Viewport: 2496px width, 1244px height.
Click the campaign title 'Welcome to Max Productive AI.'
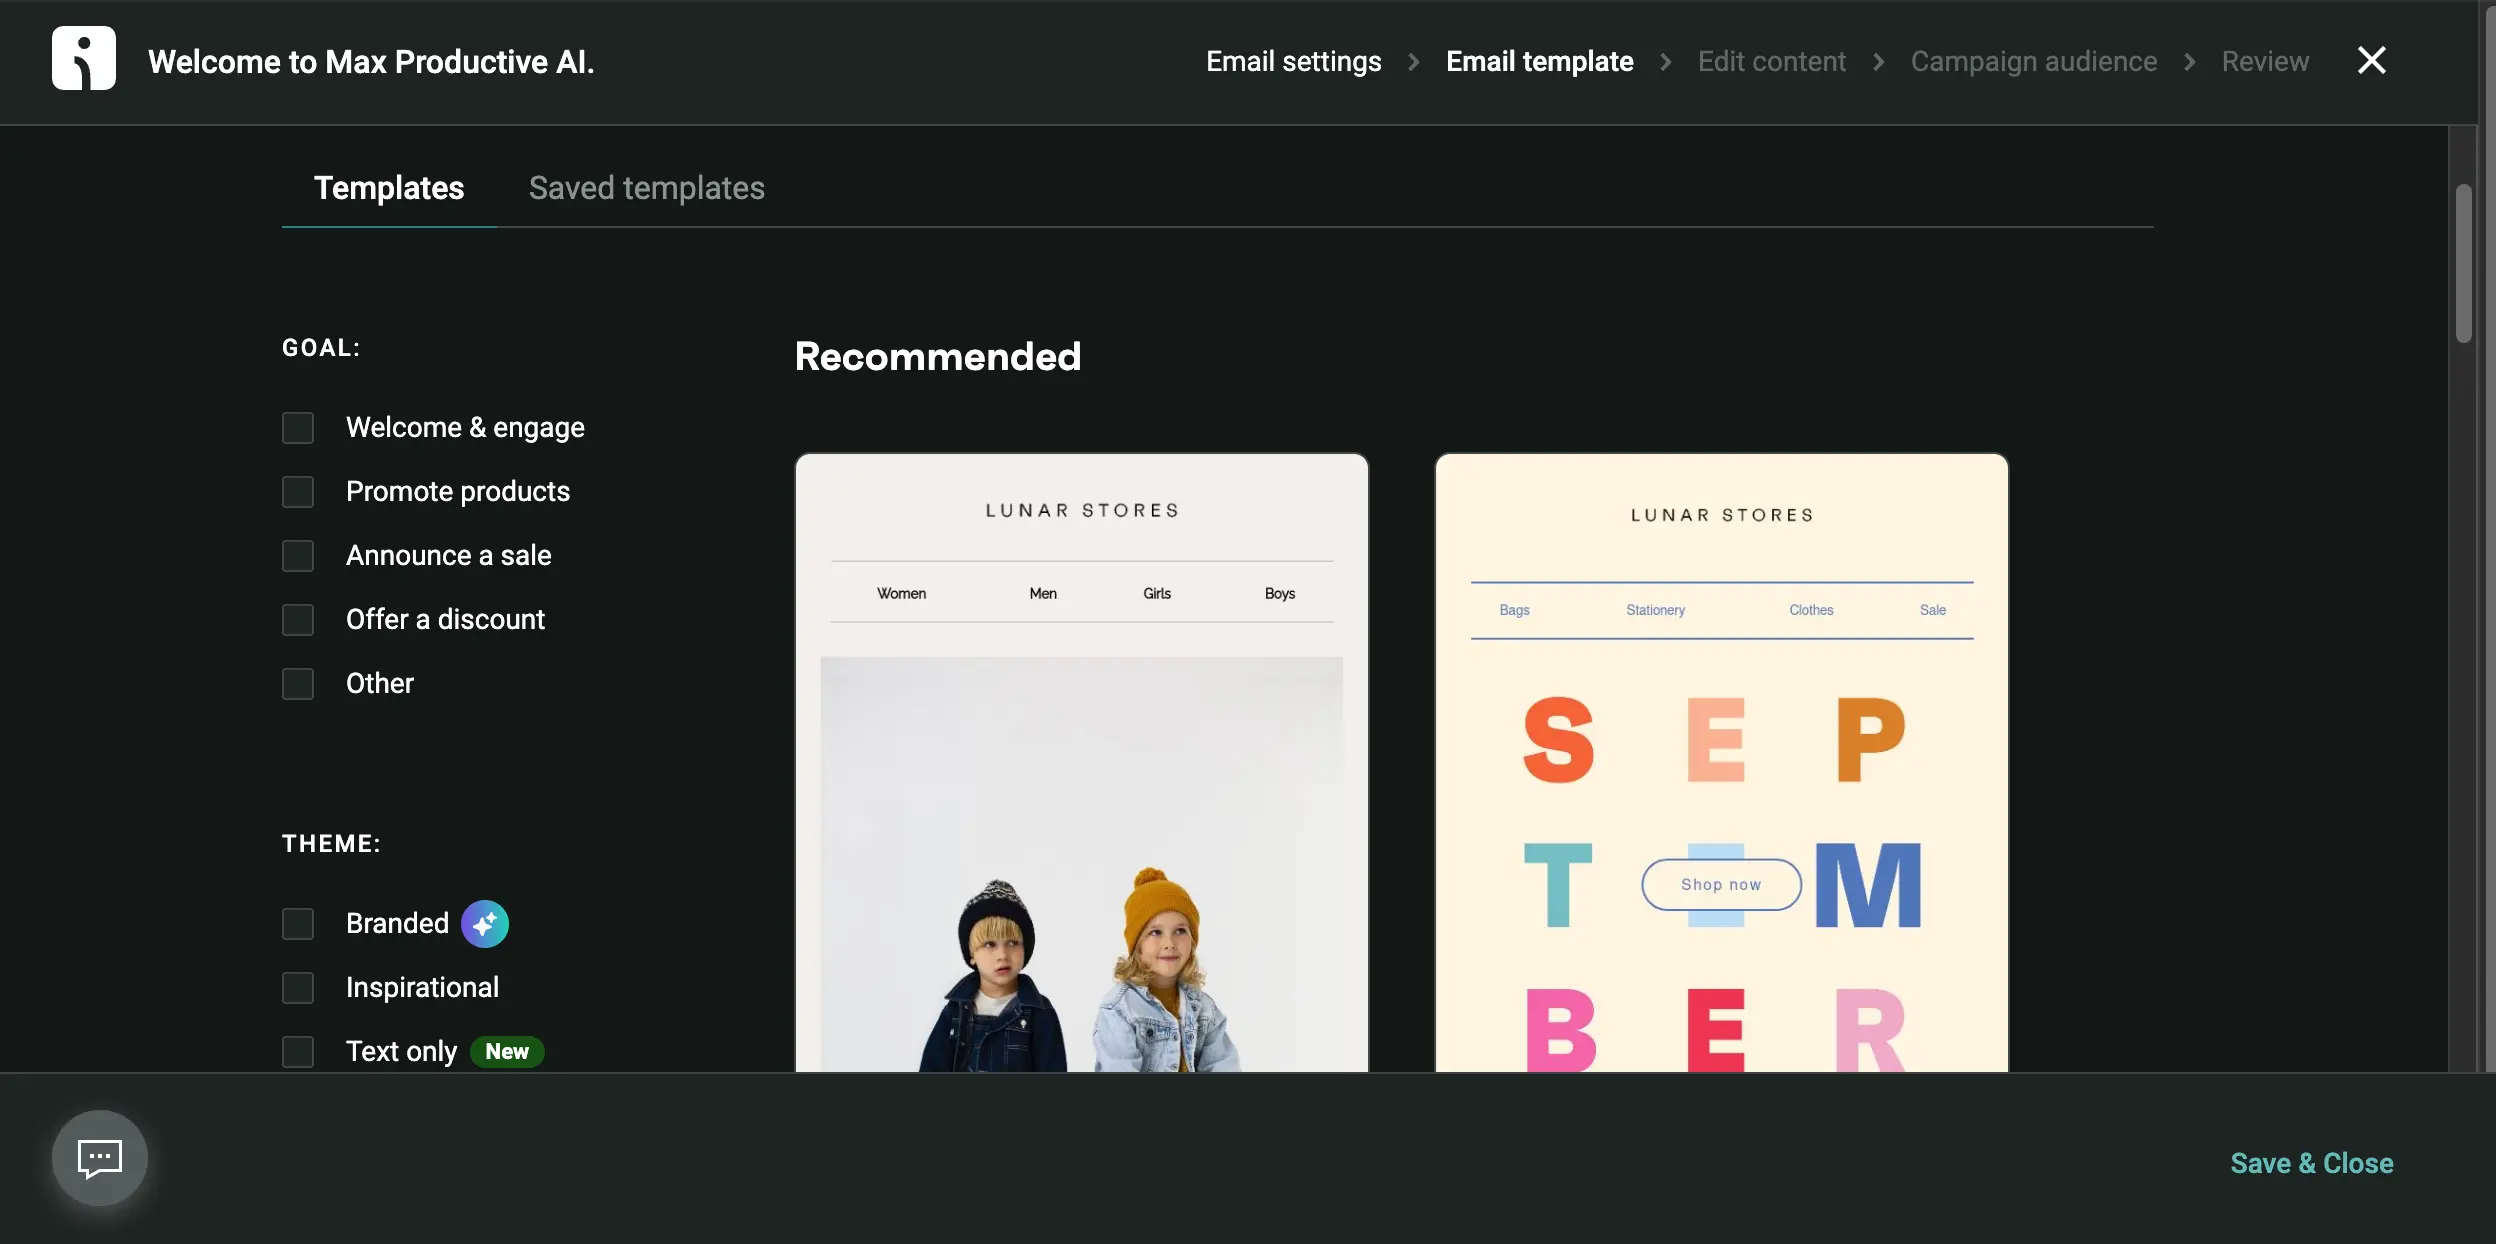[371, 62]
